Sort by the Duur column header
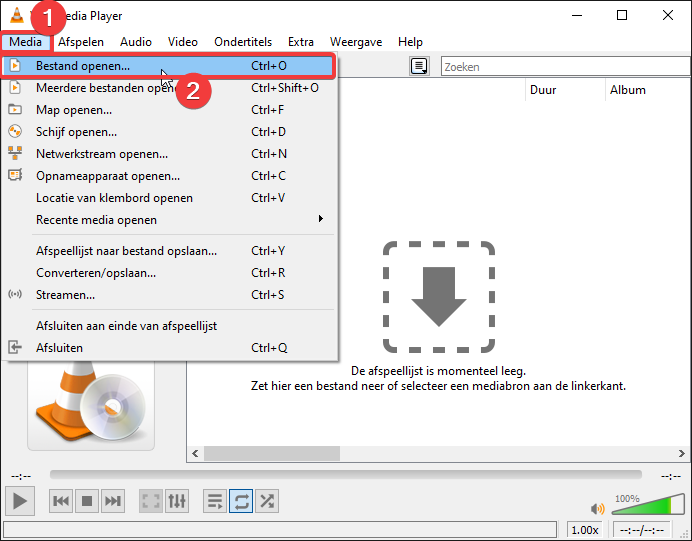Screen dimensions: 692x541 coord(565,90)
